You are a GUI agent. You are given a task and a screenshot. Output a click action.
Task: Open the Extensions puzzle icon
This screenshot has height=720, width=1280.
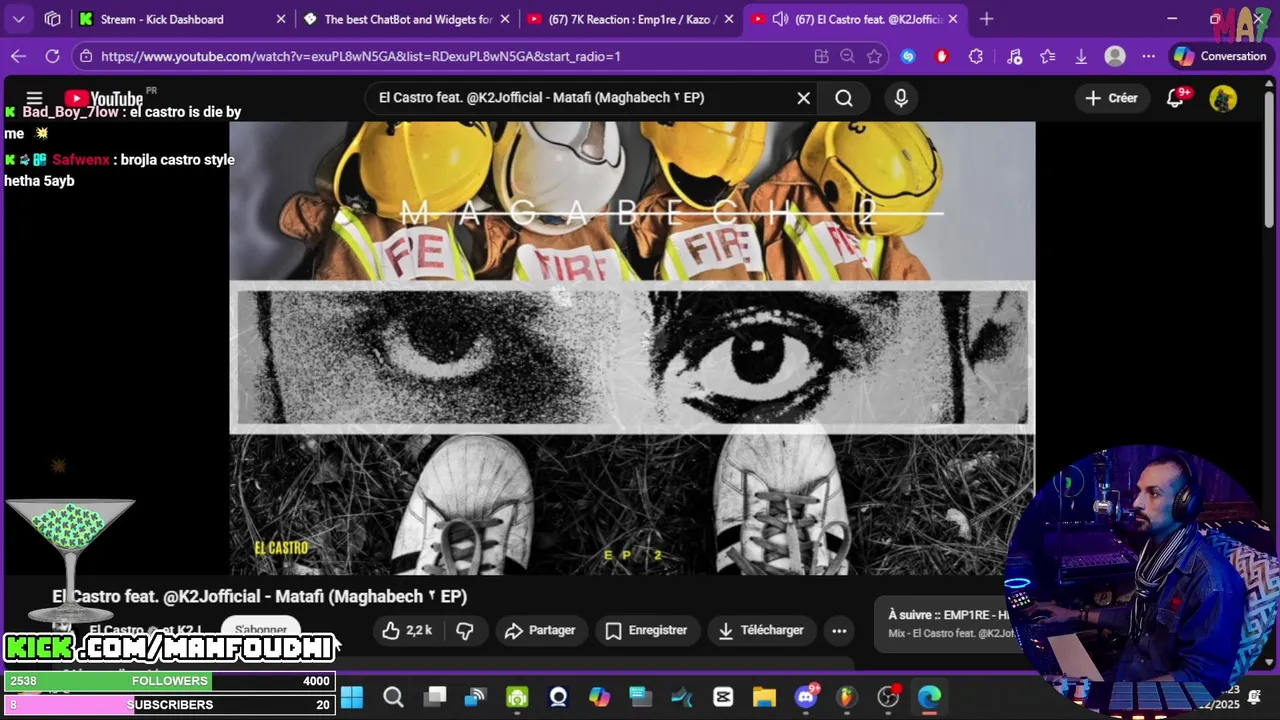(976, 56)
